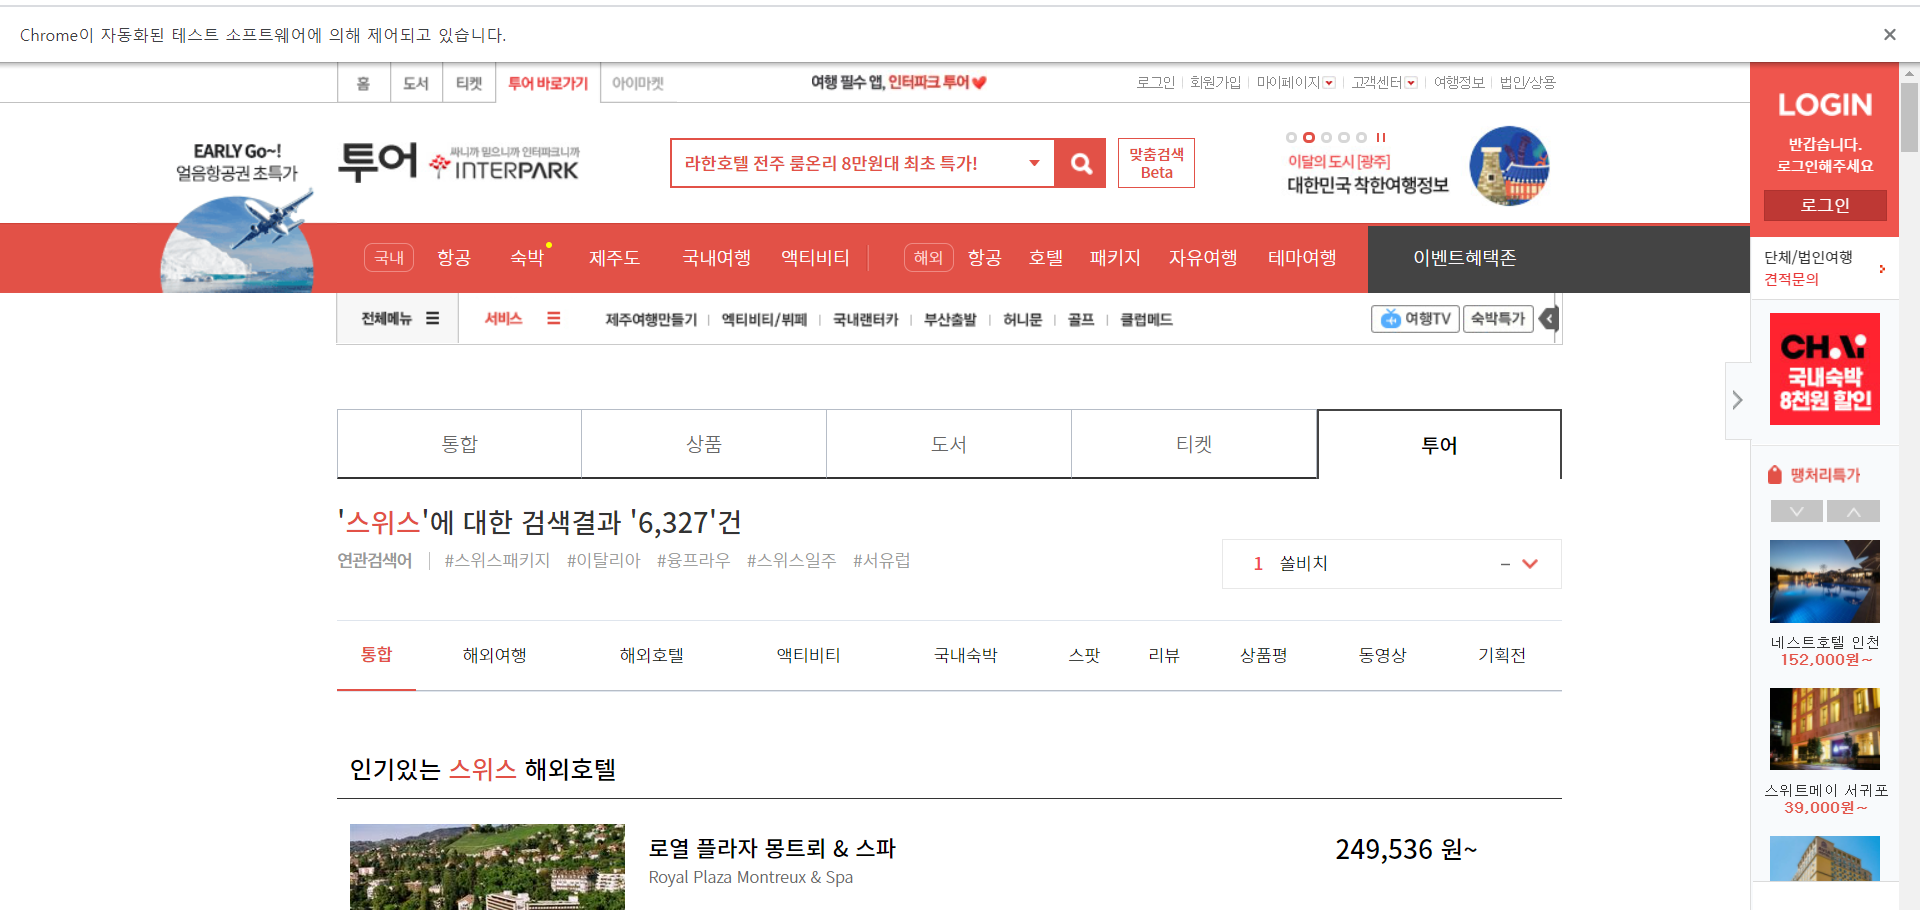Select the 해외호텔 filter tab
Screen dimensions: 1920x910
[x=651, y=655]
